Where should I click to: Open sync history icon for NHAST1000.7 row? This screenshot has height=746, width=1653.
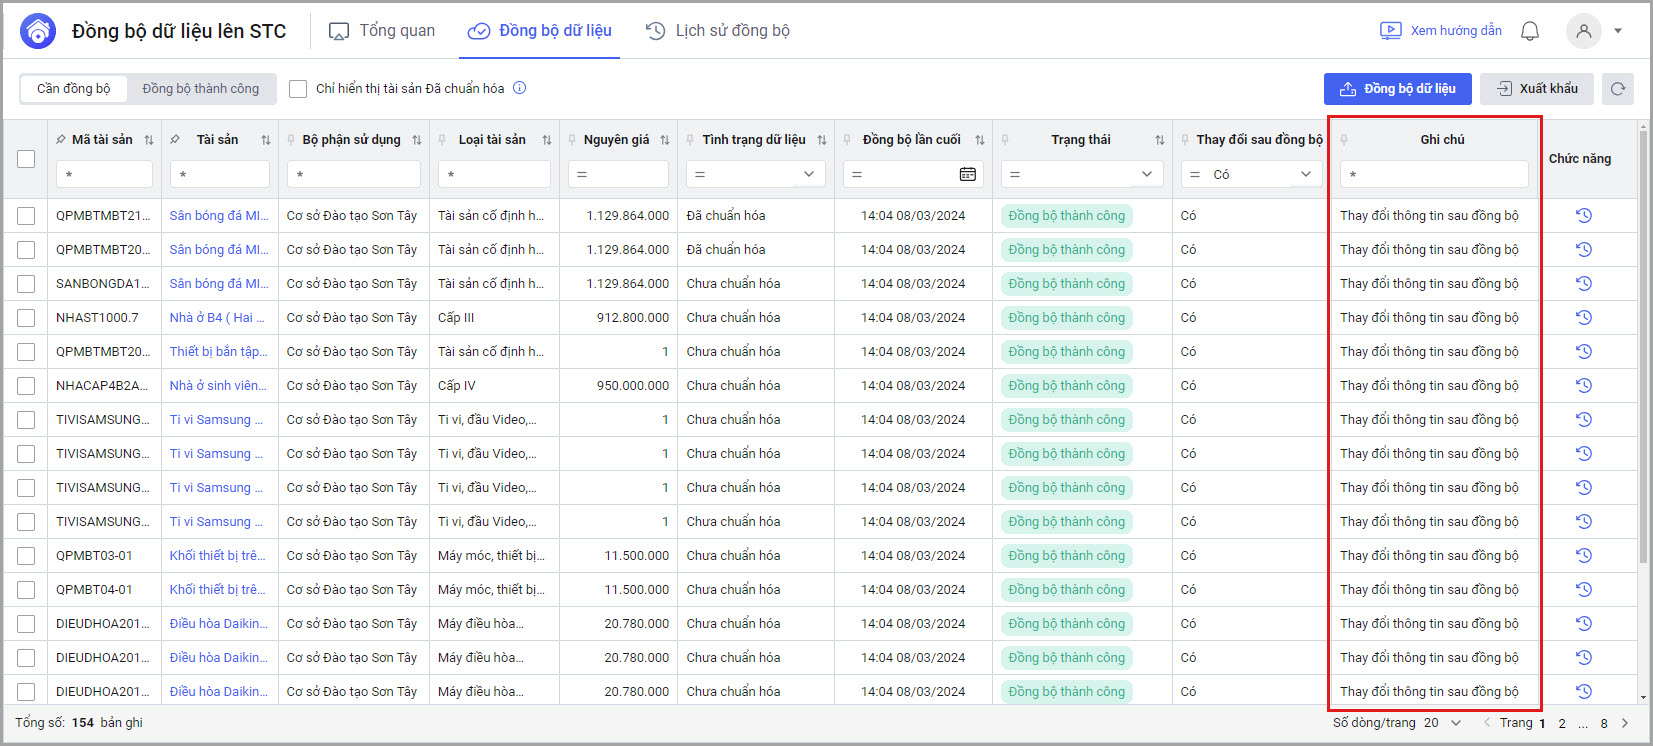pyautogui.click(x=1583, y=318)
